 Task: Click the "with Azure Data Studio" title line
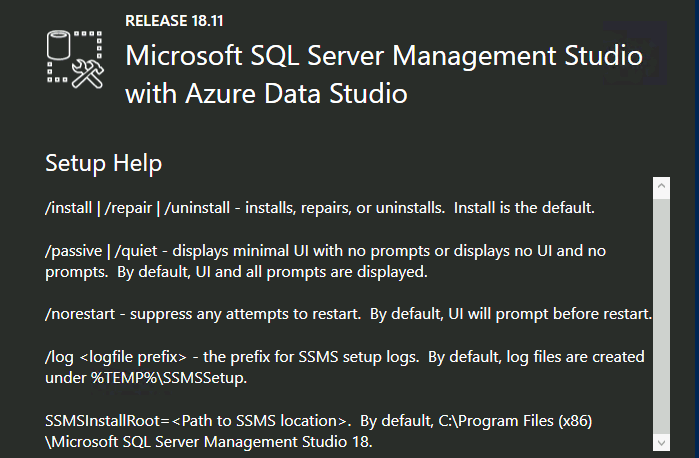click(266, 94)
